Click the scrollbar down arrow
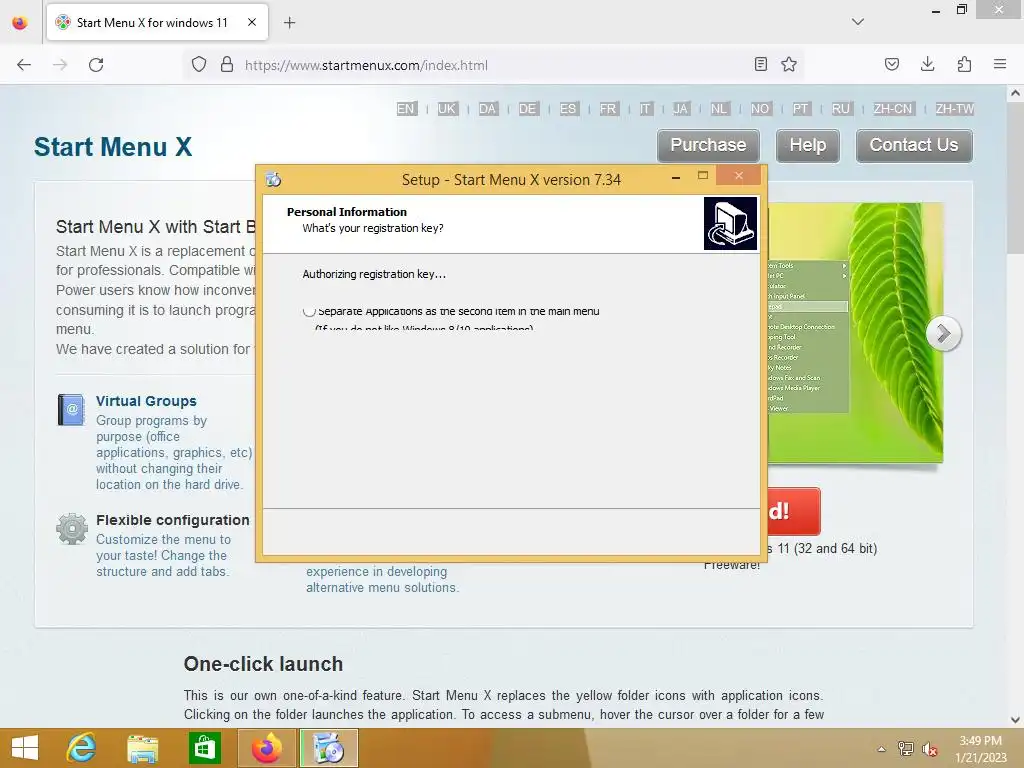 click(1014, 720)
